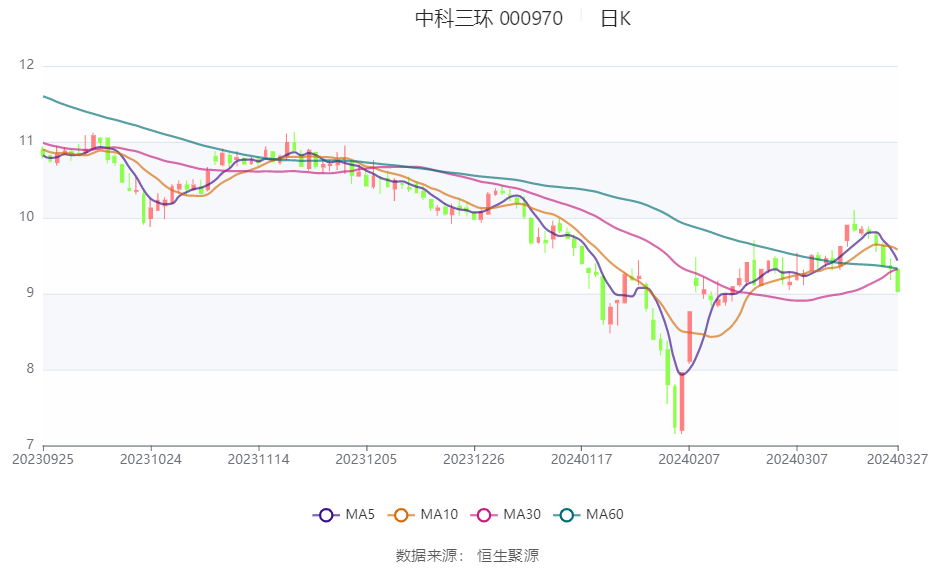
Task: Click the x-axis date label 20240207
Action: tap(689, 460)
